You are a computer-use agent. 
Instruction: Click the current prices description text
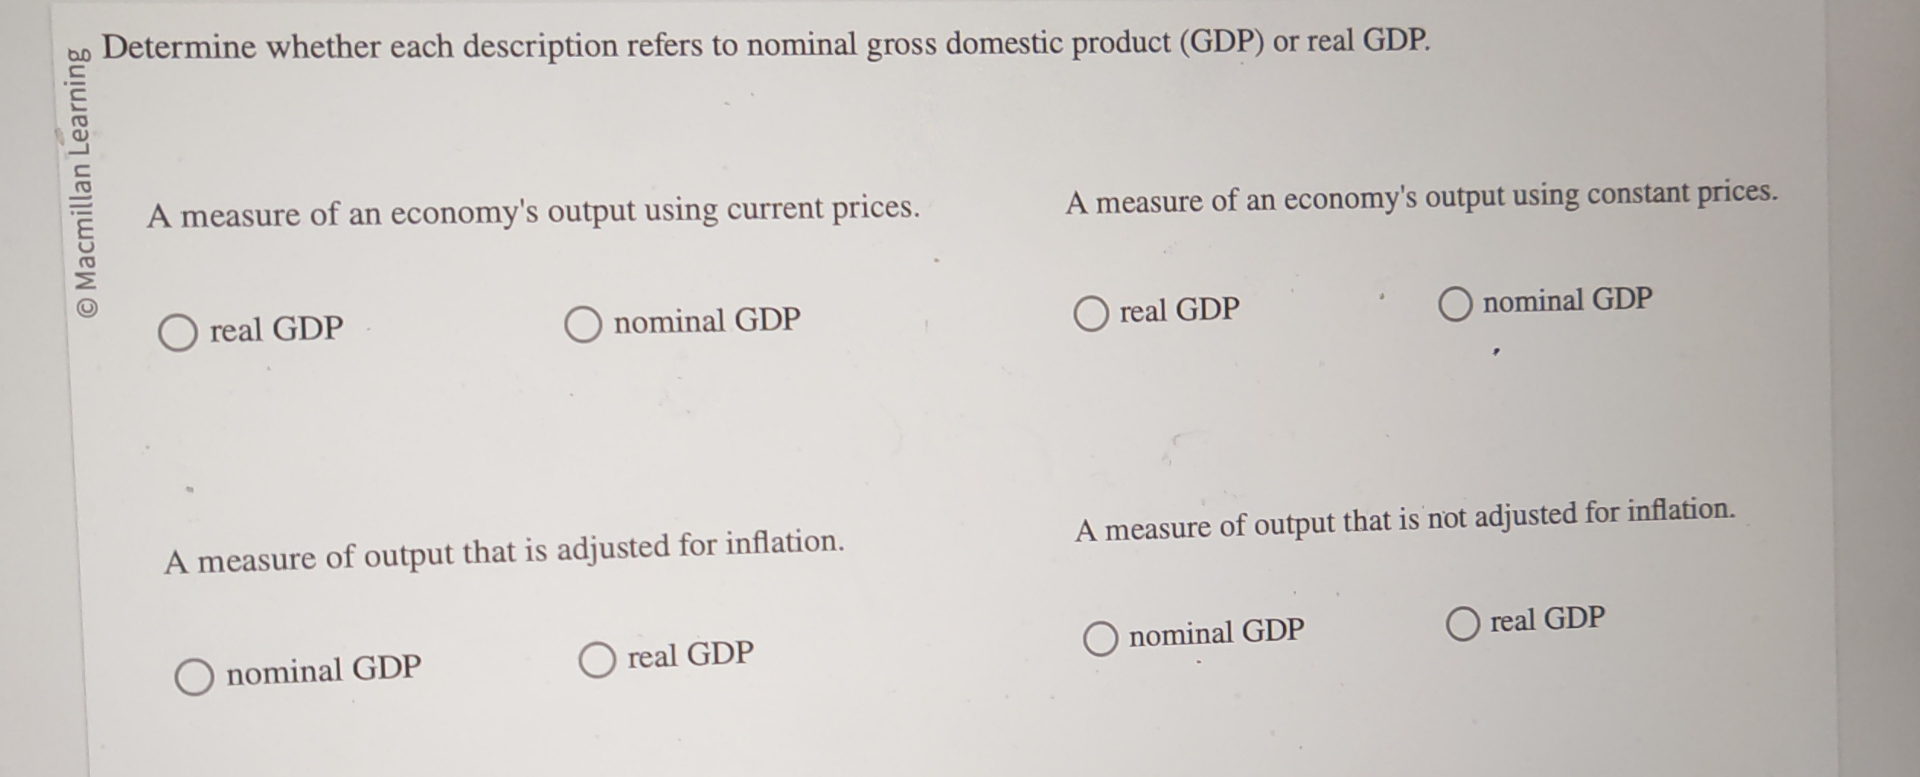(x=535, y=209)
